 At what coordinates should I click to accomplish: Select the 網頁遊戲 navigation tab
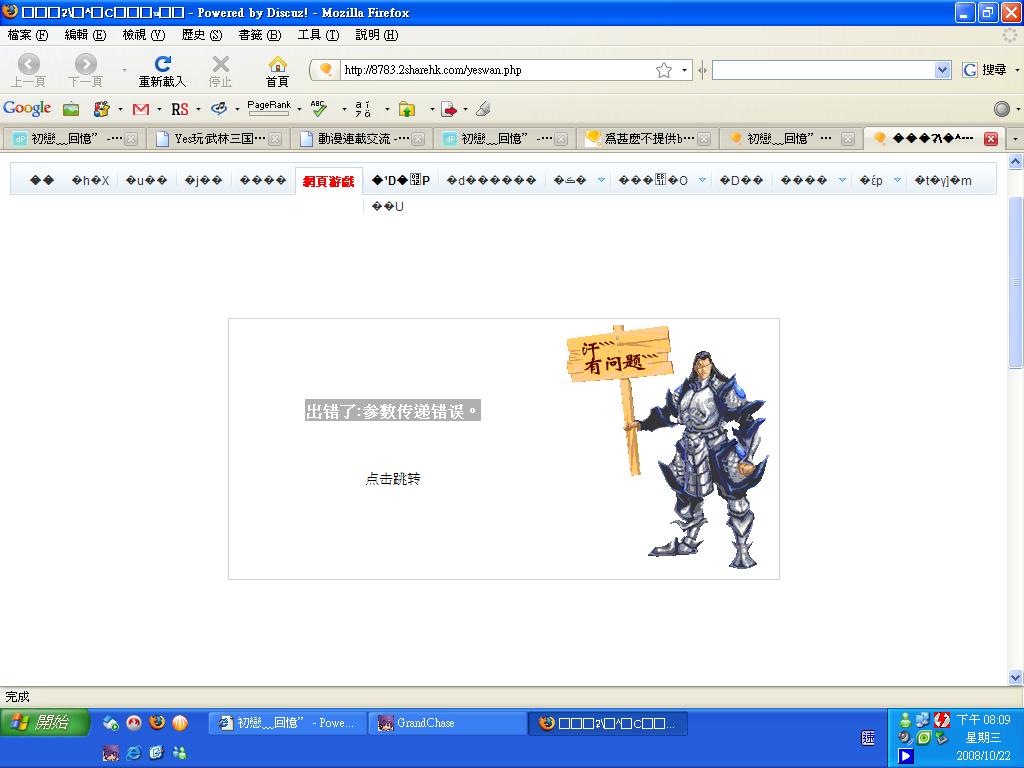point(328,181)
